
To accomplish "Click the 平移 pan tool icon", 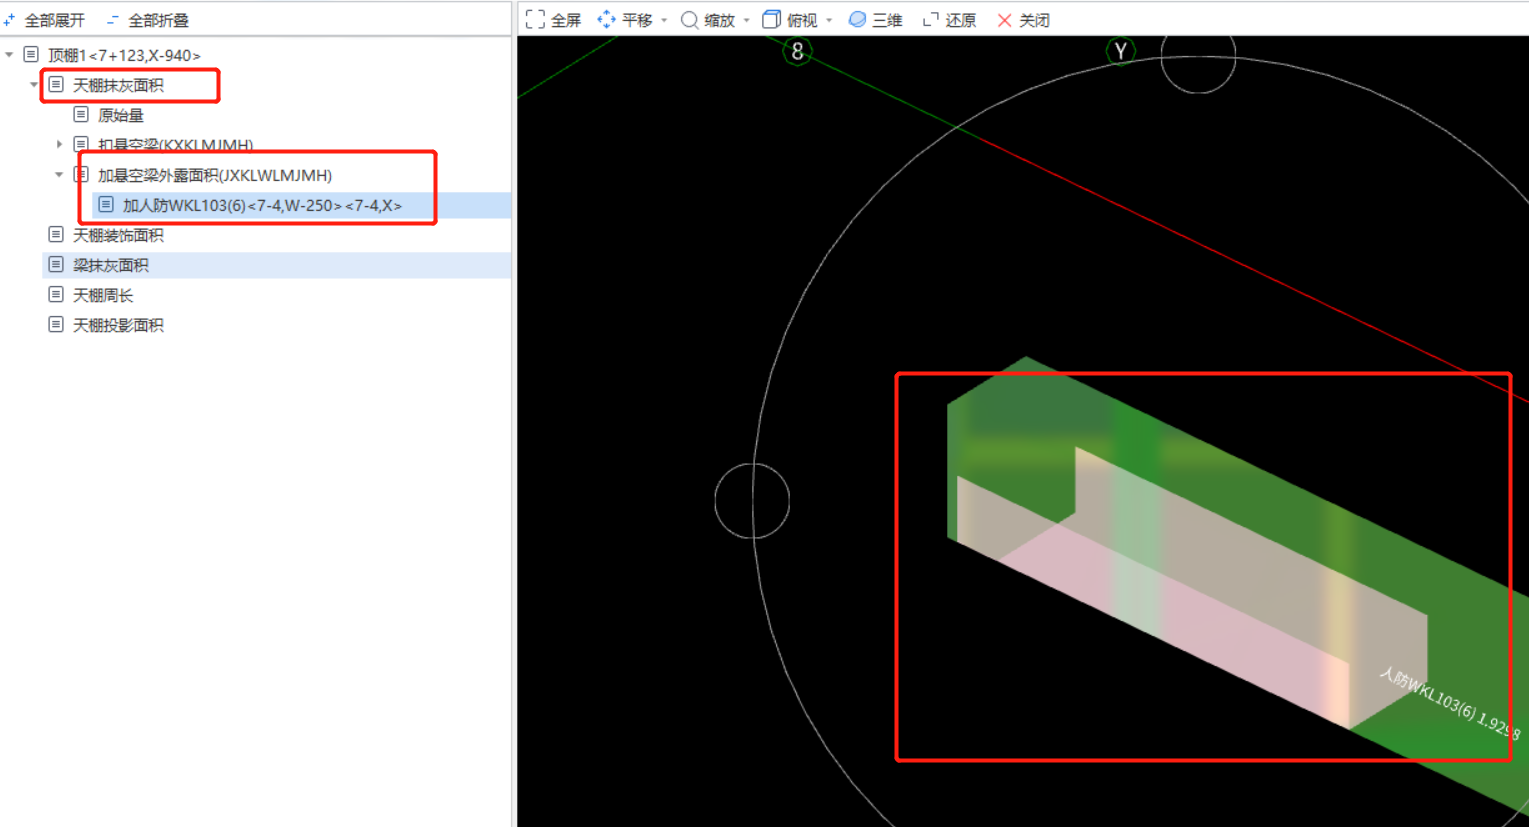I will (606, 20).
